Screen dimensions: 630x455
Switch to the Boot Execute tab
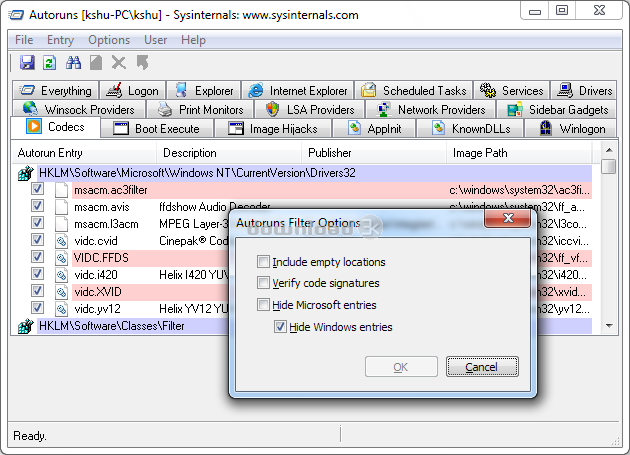click(157, 129)
